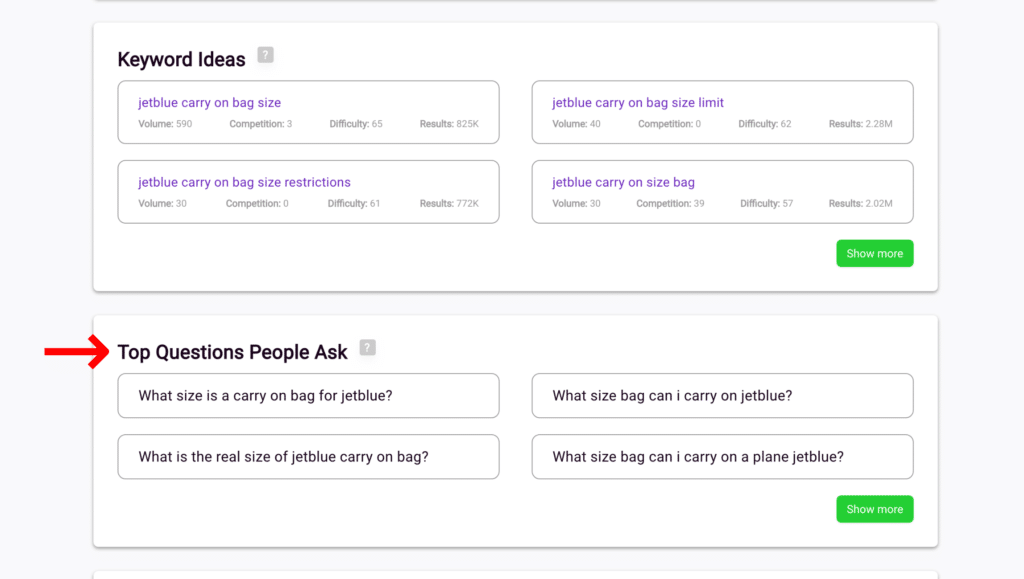Click 'Results: 2.28M' value

point(861,124)
